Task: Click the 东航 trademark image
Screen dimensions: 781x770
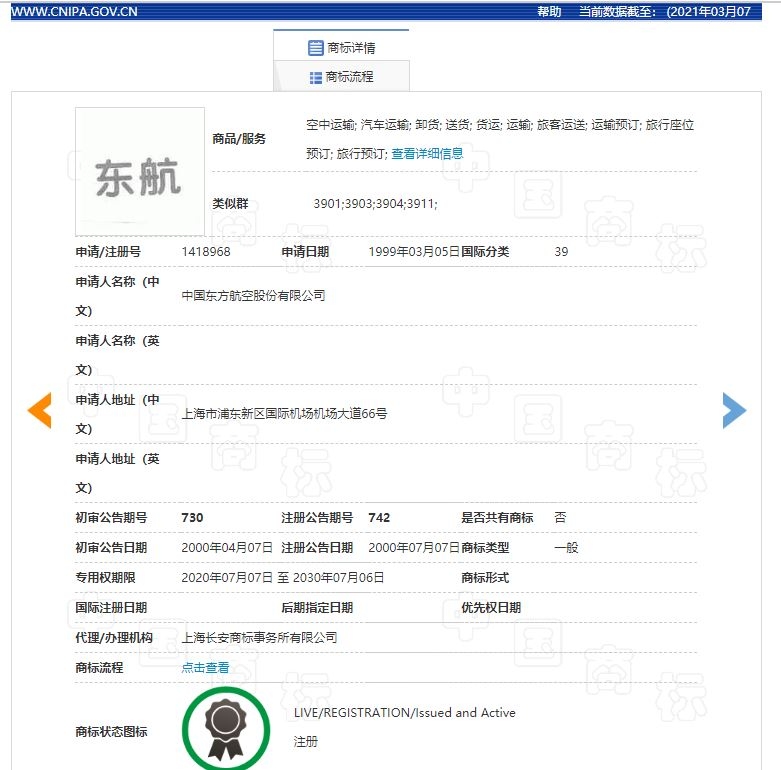Action: 139,172
